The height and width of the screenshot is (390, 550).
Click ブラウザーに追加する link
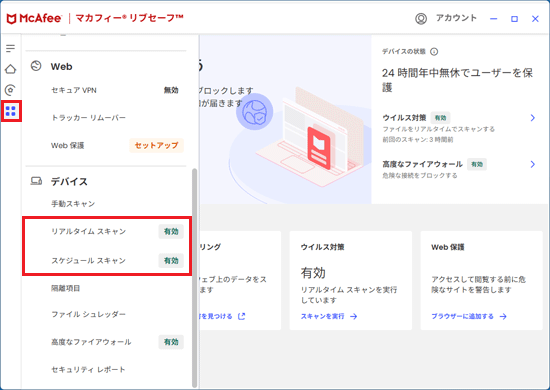point(462,316)
